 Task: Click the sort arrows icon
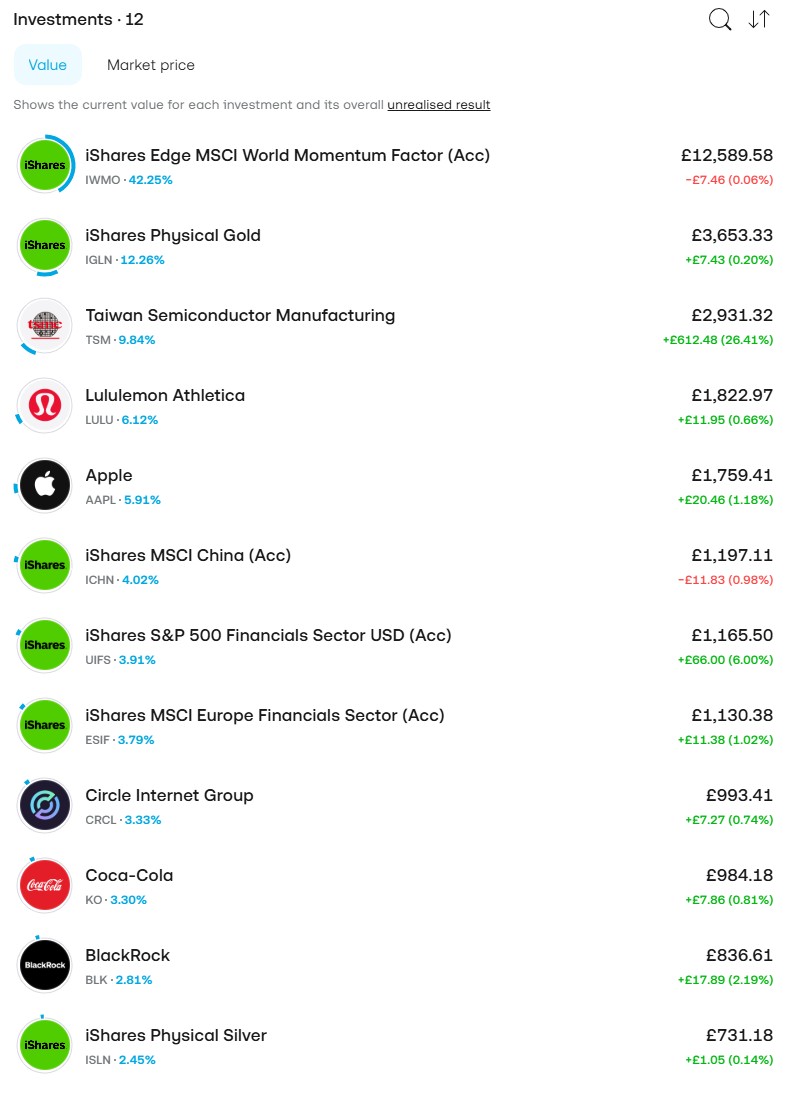click(x=759, y=20)
